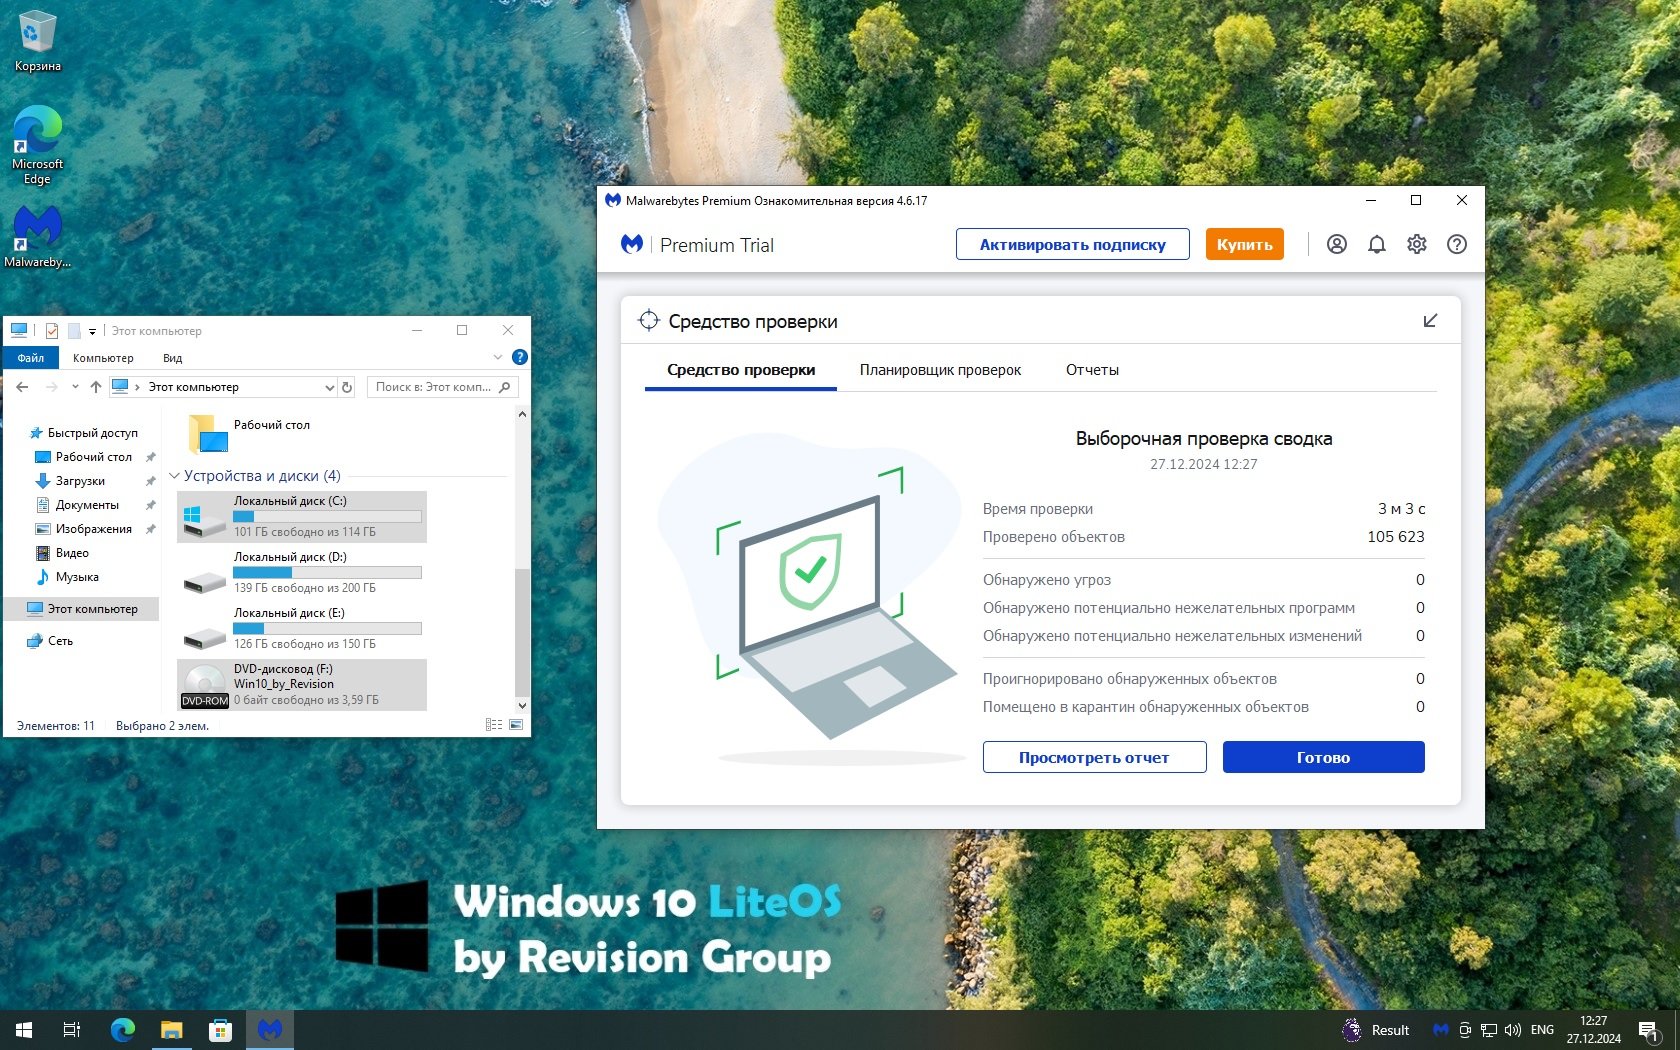Open the File menu in Explorer

[30, 358]
